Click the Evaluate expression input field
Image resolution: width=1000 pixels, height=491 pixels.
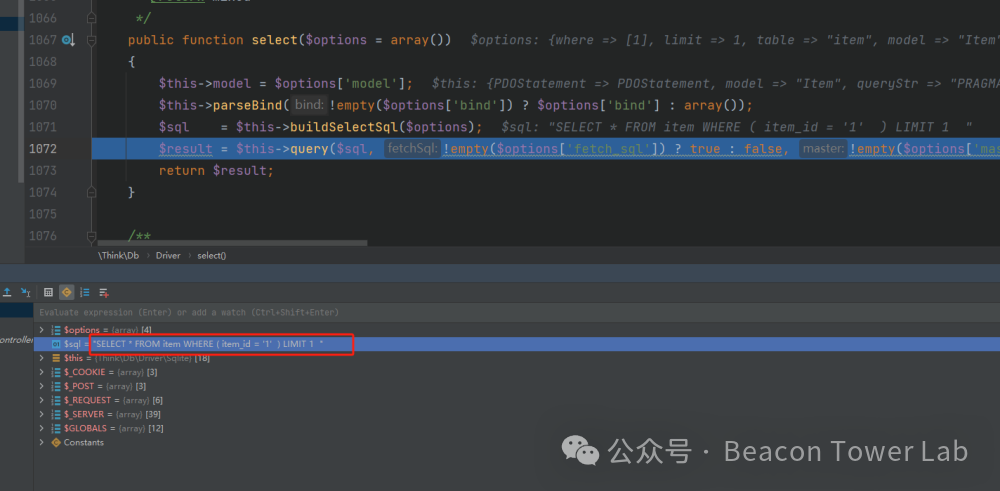517,312
